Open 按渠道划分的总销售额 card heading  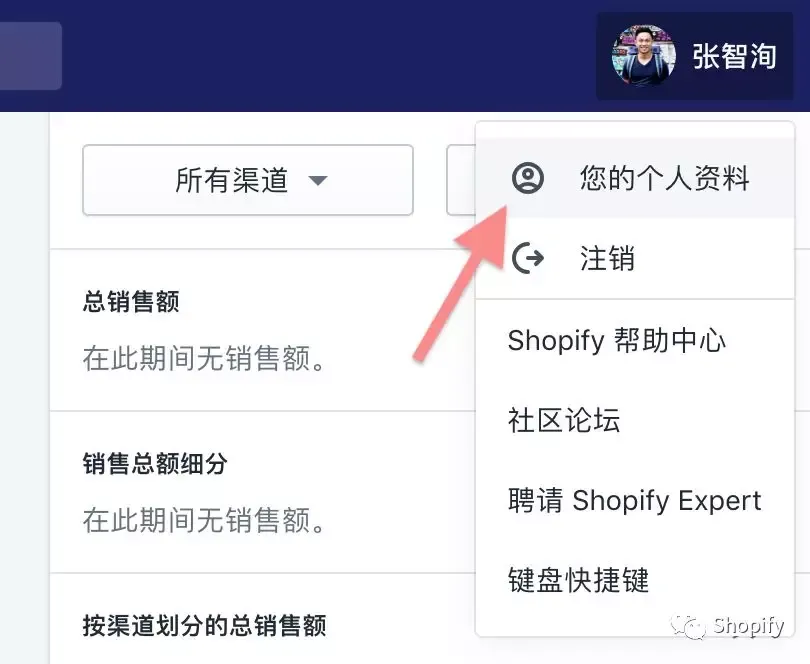204,625
